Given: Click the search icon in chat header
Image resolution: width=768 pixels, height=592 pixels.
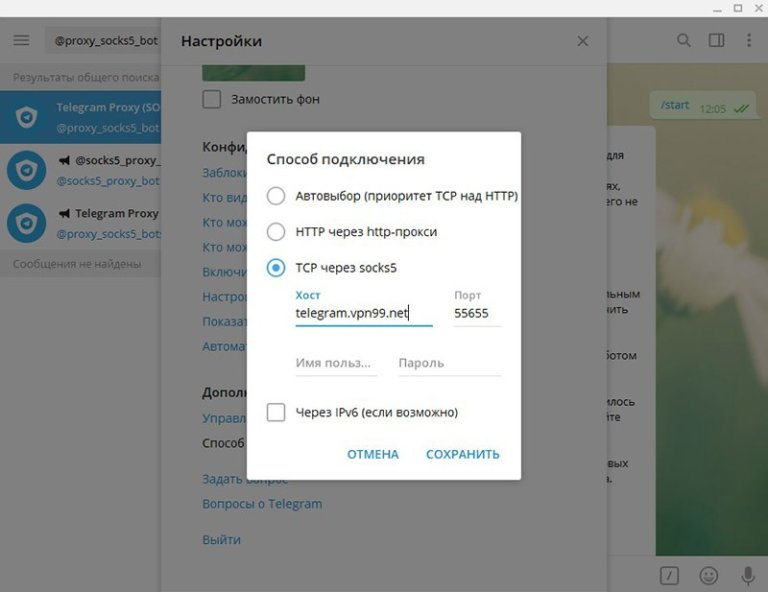Looking at the screenshot, I should click(x=684, y=41).
